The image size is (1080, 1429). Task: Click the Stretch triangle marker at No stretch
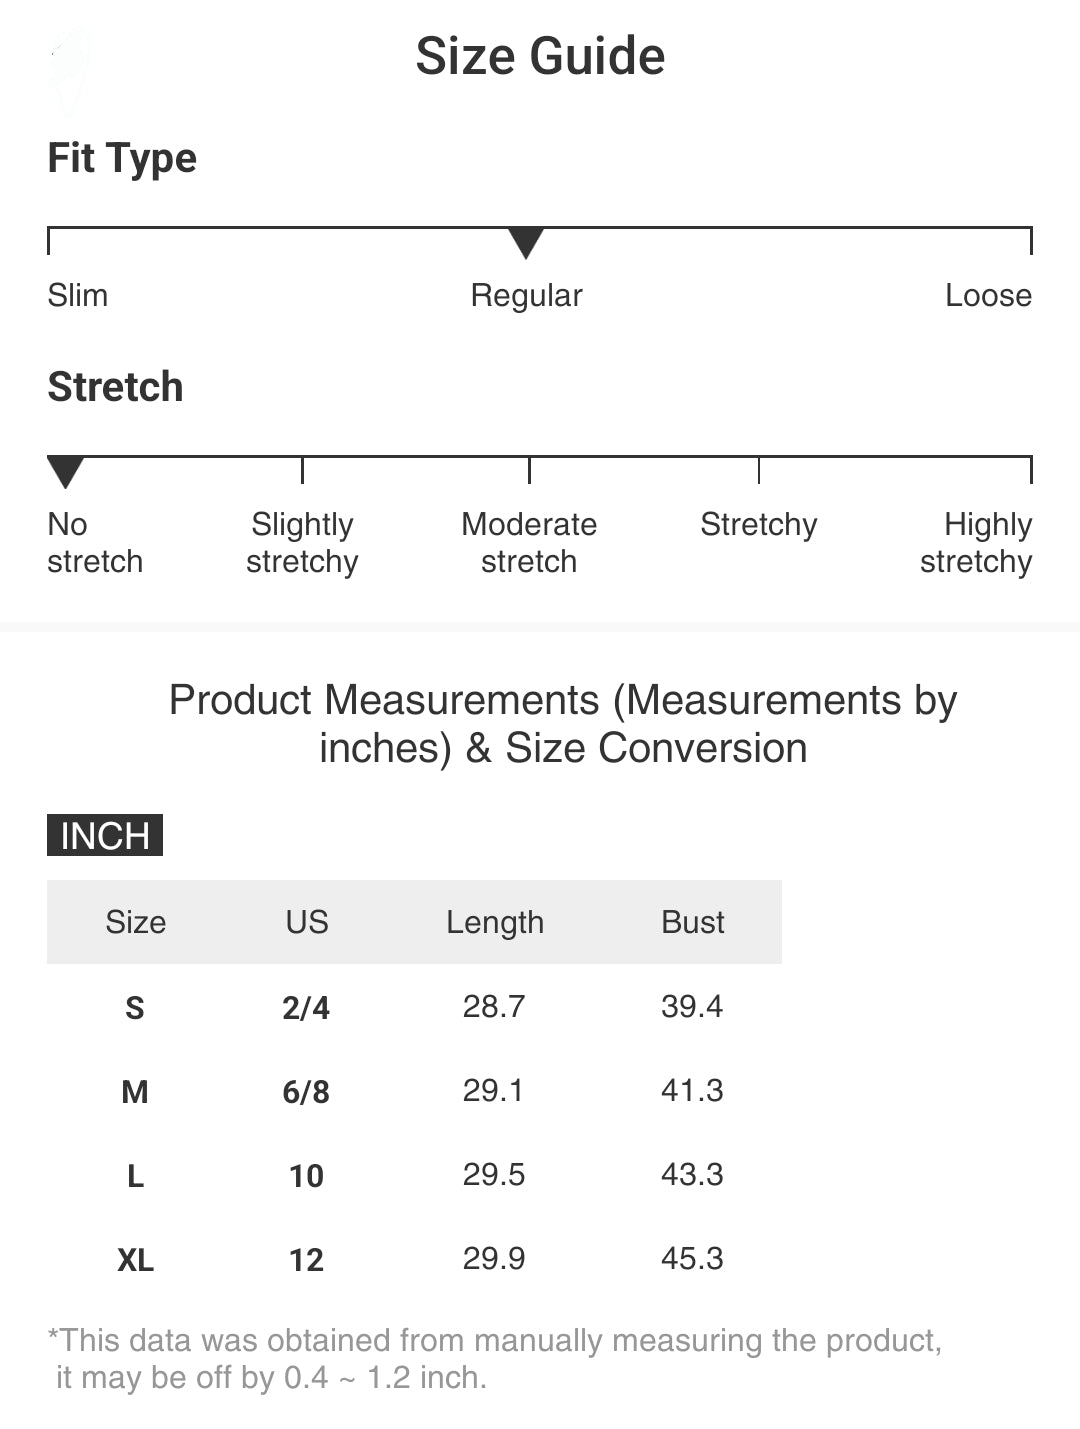pos(66,471)
